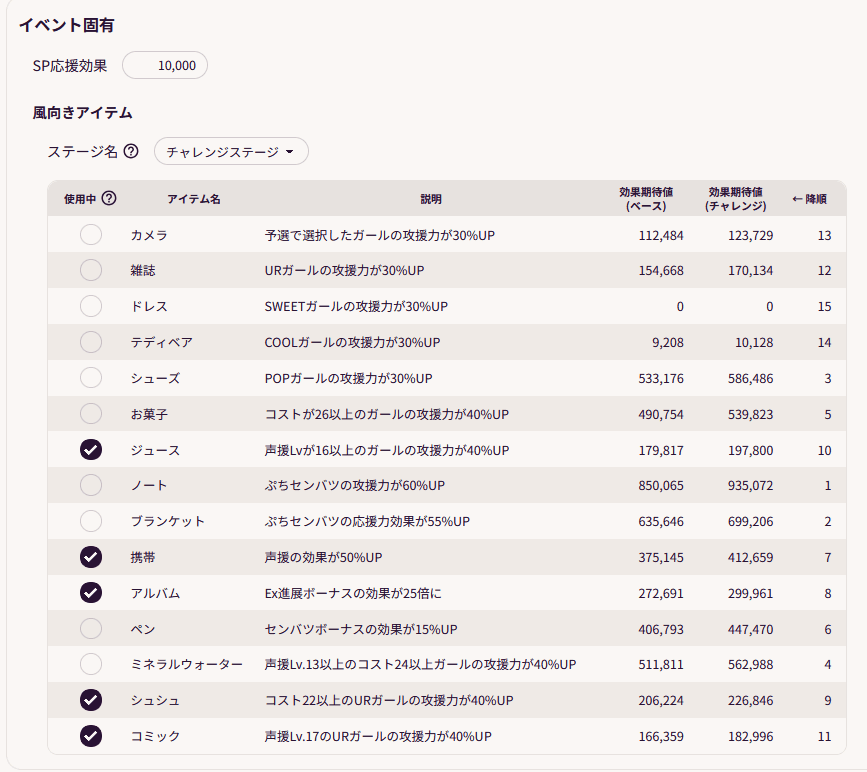
Task: Enable the ミネラルウォーター item checkbox
Action: (x=91, y=664)
